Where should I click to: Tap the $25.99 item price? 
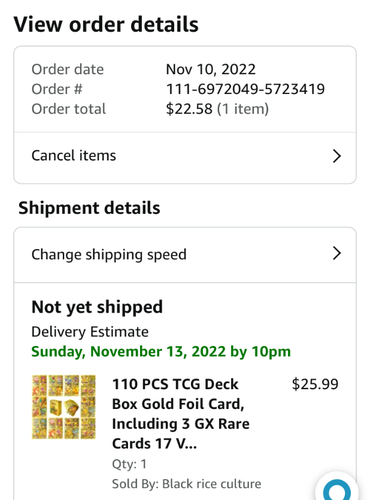click(315, 384)
